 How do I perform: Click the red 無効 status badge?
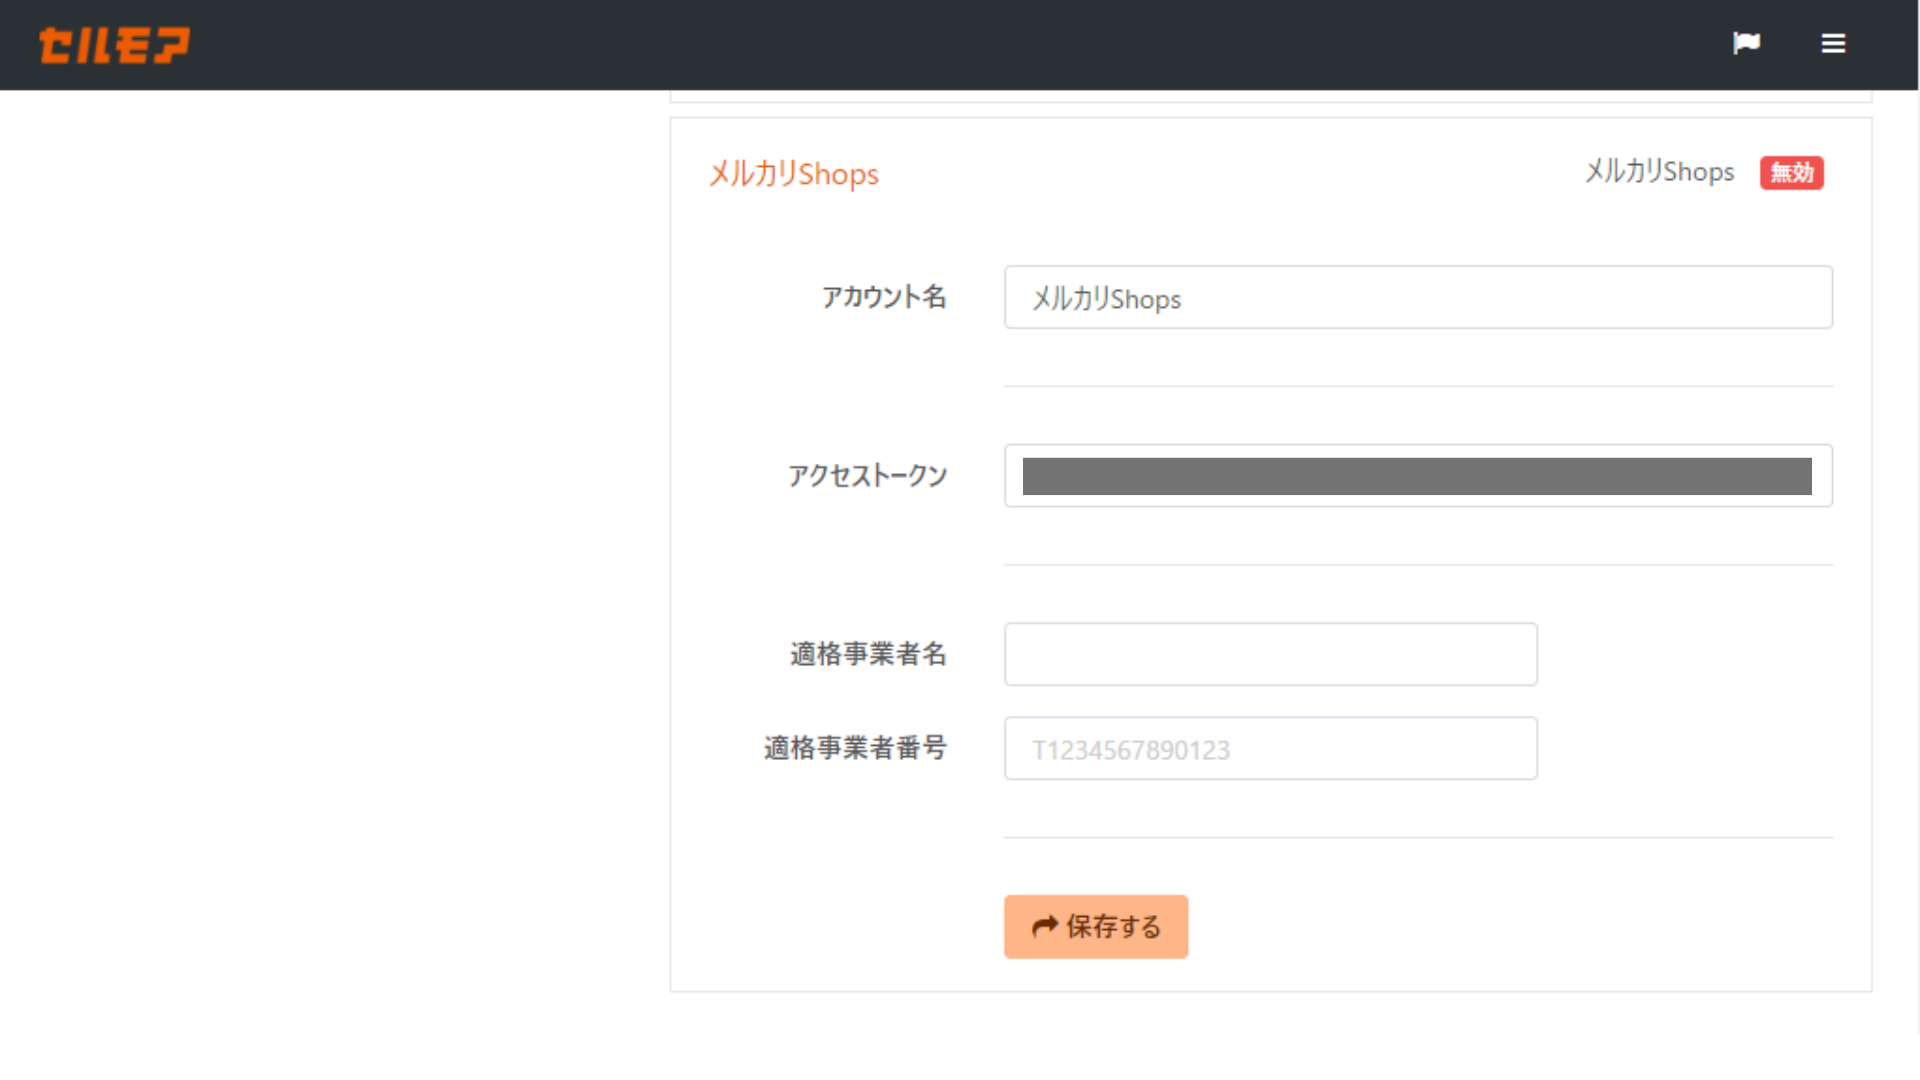(1792, 173)
